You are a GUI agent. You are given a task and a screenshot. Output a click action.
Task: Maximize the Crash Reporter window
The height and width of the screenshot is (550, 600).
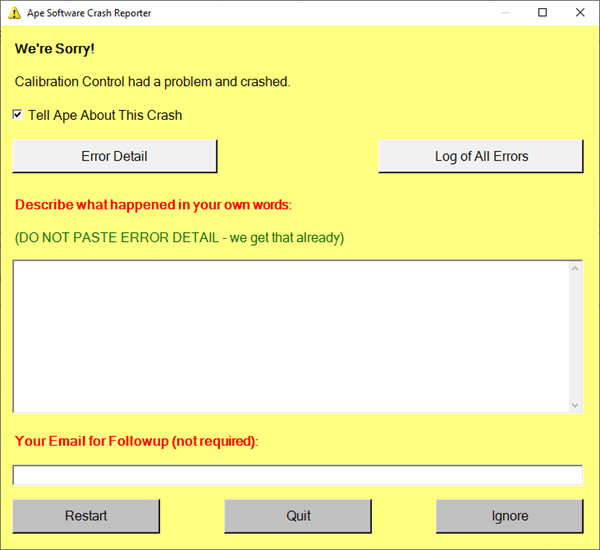click(x=542, y=13)
